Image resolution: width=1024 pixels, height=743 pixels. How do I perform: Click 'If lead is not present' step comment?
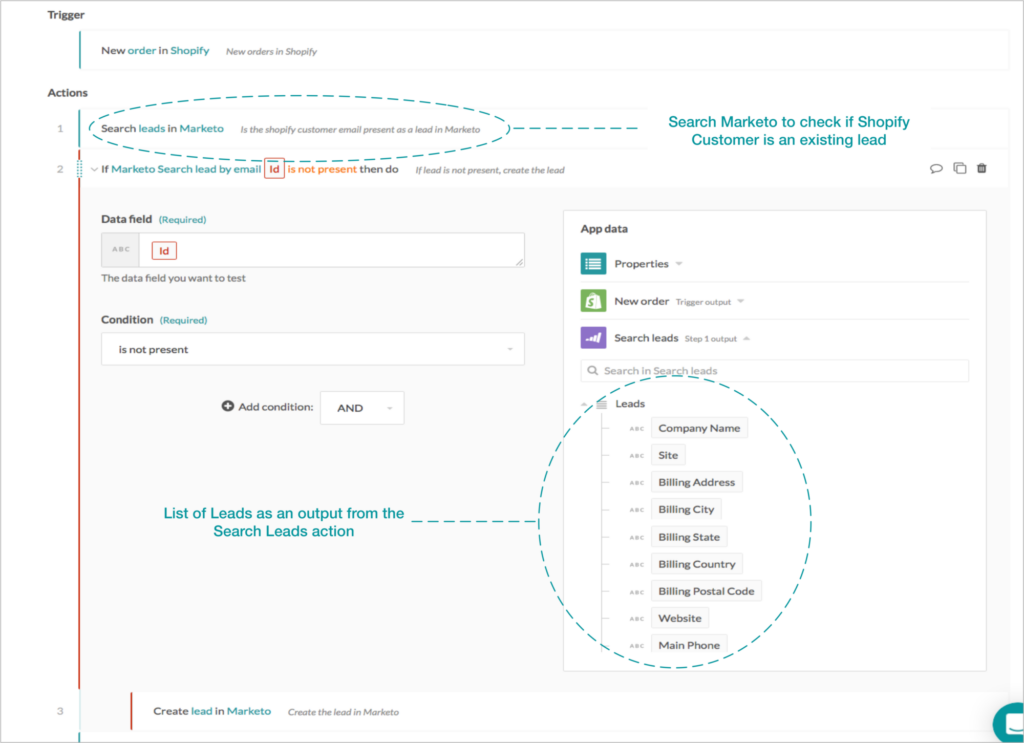[490, 170]
